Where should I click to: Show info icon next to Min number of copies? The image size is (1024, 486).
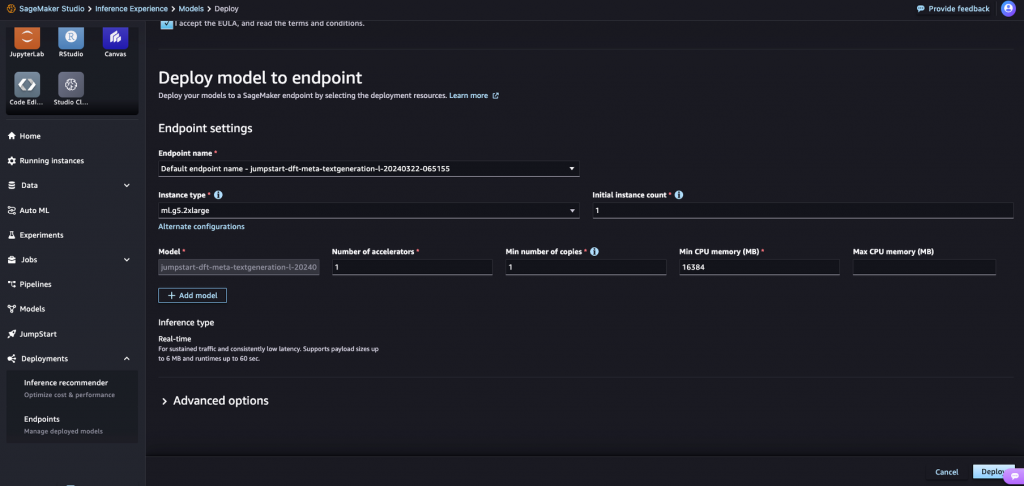pyautogui.click(x=594, y=251)
